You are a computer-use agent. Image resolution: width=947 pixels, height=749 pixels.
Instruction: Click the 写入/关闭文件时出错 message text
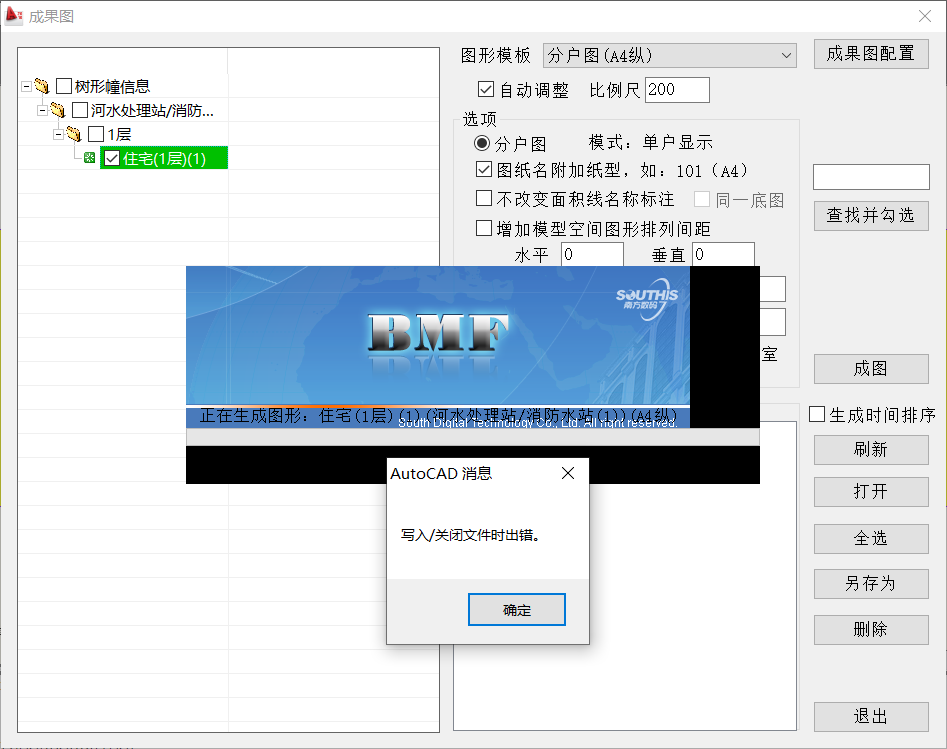(470, 535)
